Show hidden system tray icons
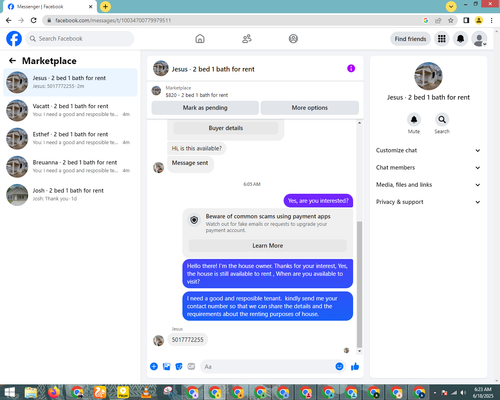This screenshot has width=500, height=400. pyautogui.click(x=435, y=393)
